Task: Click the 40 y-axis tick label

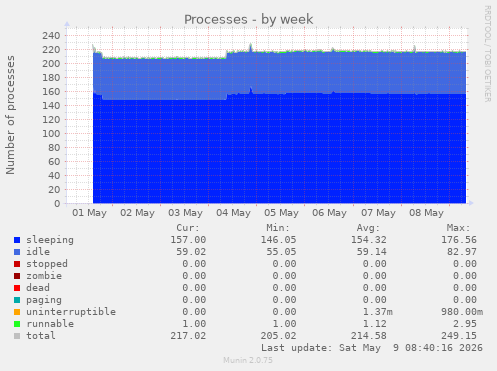Action: (54, 176)
